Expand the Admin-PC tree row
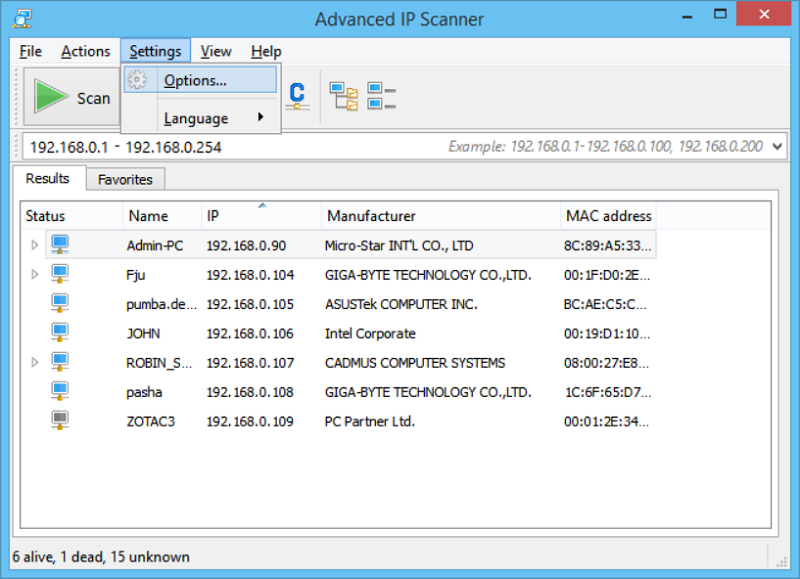 click(35, 245)
